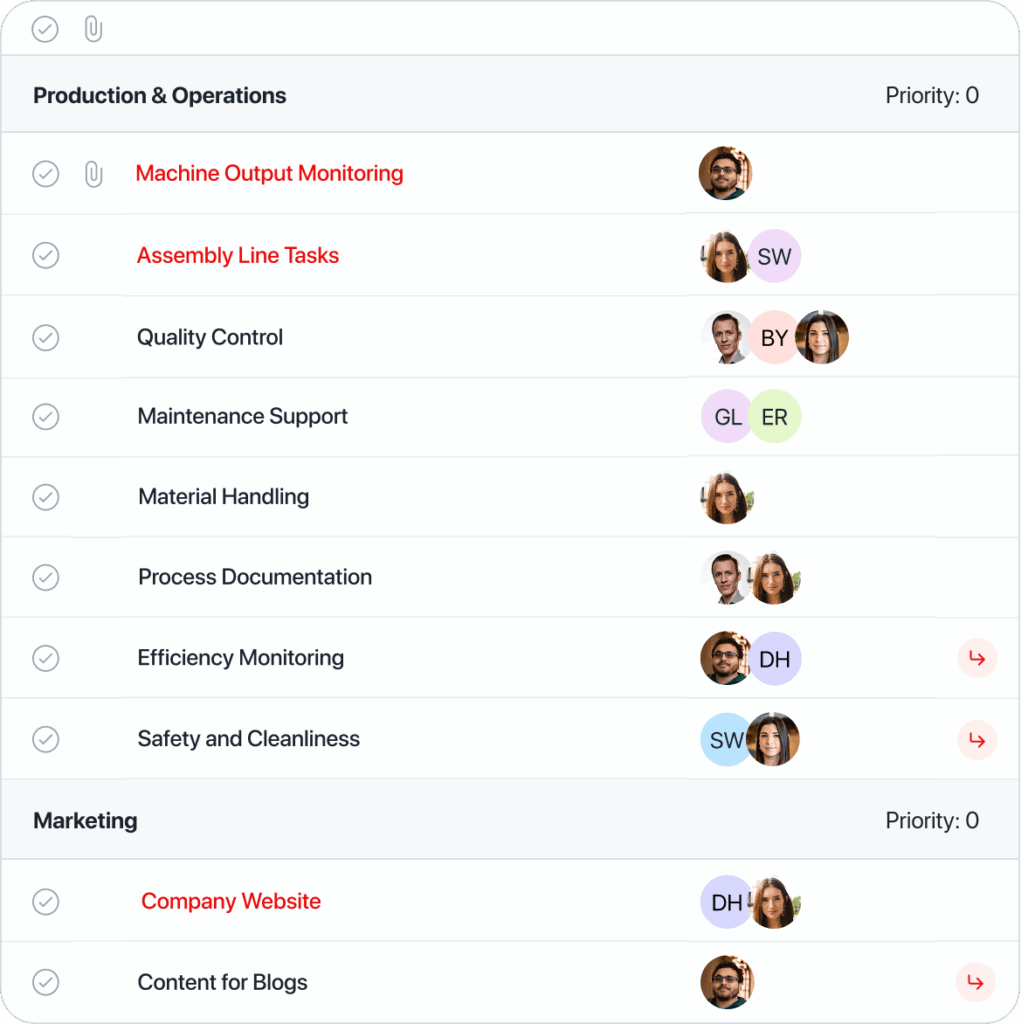This screenshot has height=1024, width=1021.
Task: Collapse the Marketing section header
Action: point(85,820)
